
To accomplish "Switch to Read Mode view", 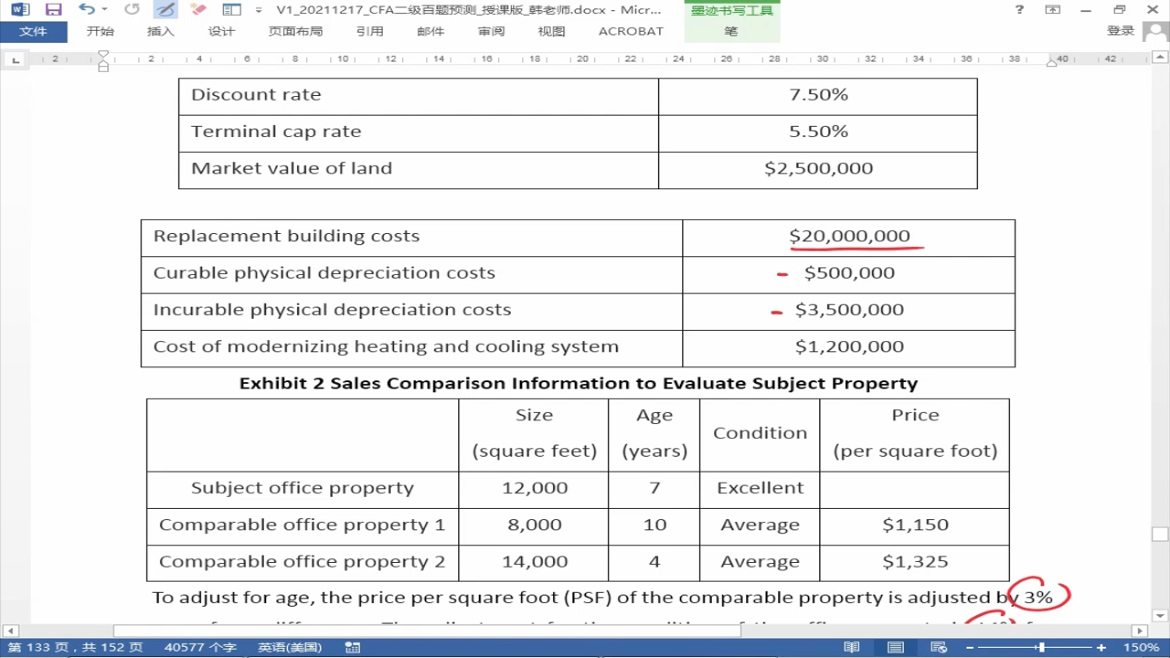I will pyautogui.click(x=851, y=647).
